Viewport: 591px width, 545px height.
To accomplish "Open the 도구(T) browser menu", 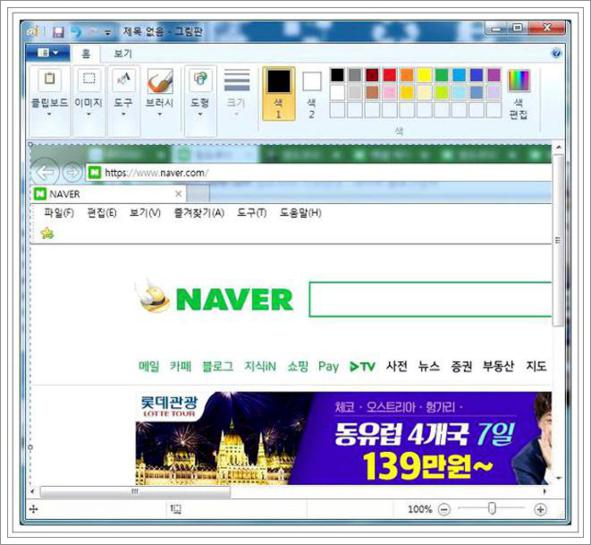I will coord(252,213).
